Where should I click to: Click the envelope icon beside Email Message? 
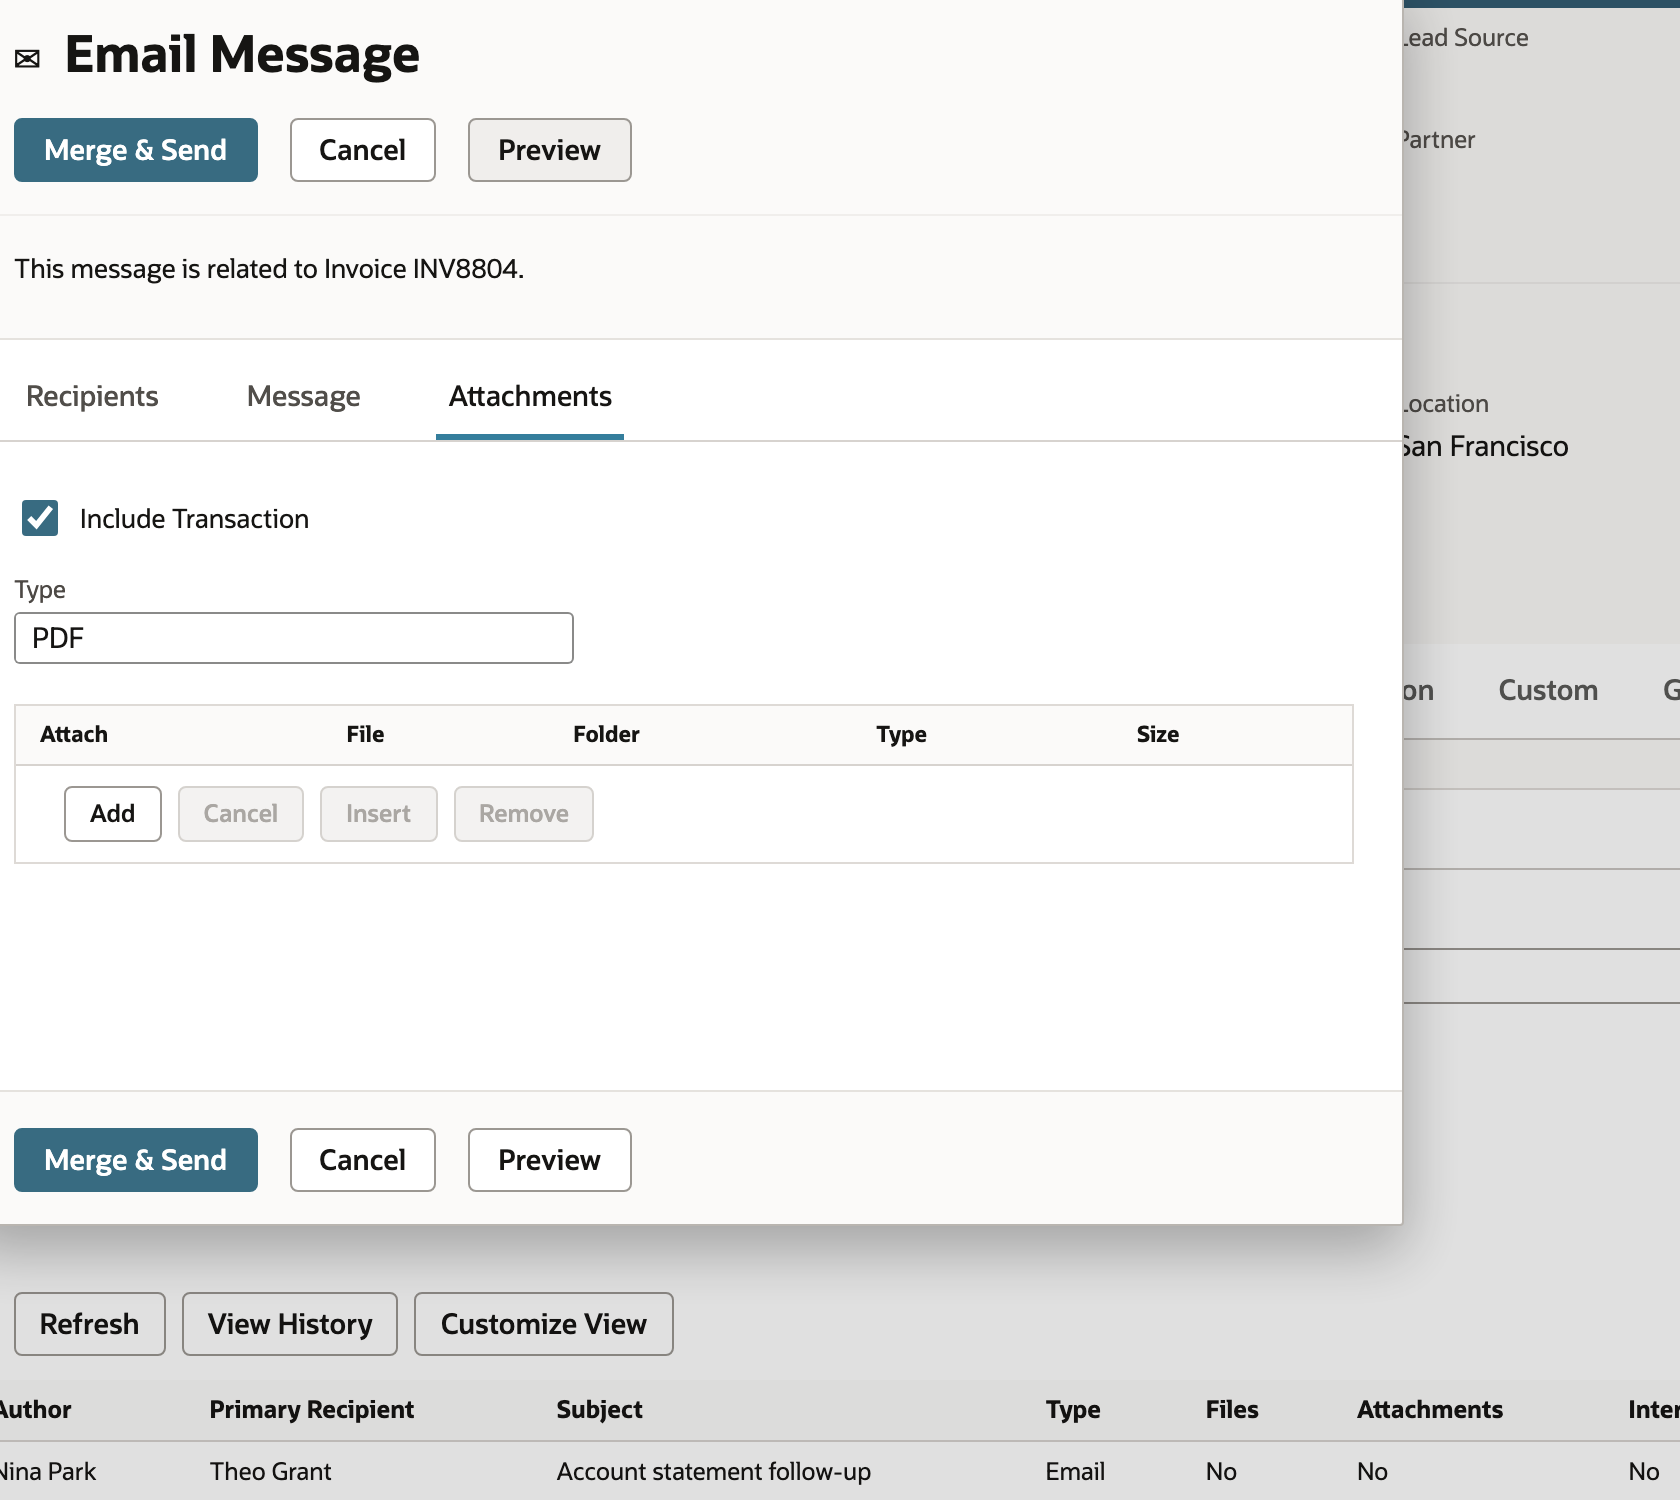pos(28,59)
